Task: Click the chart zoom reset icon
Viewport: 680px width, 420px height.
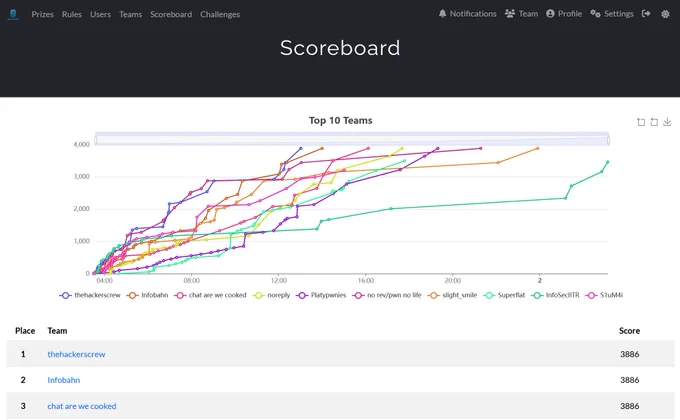Action: pos(654,122)
